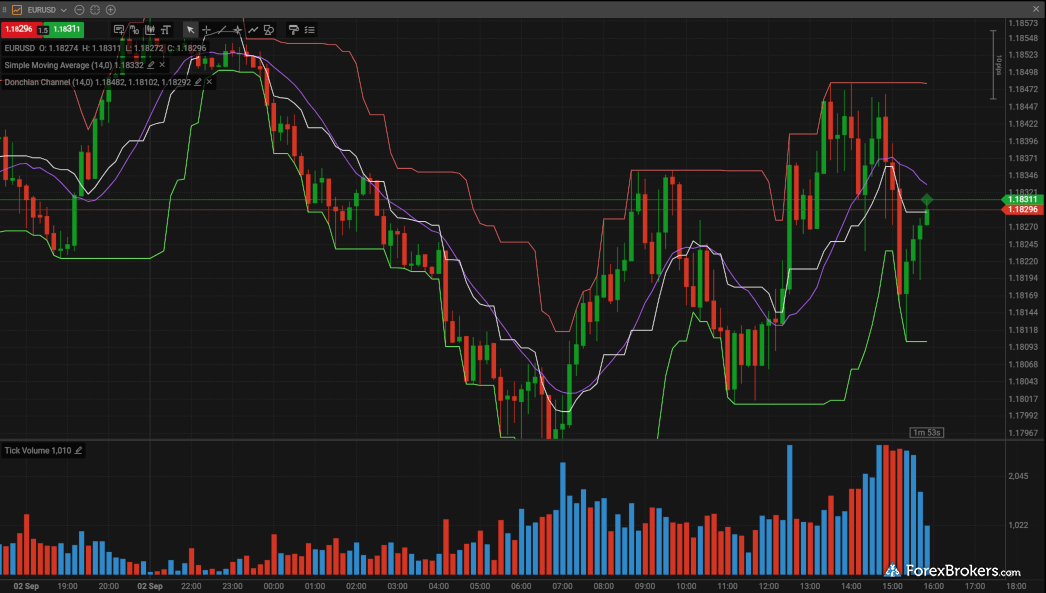
Task: Click the green buy price 1.18311 button
Action: click(x=67, y=29)
